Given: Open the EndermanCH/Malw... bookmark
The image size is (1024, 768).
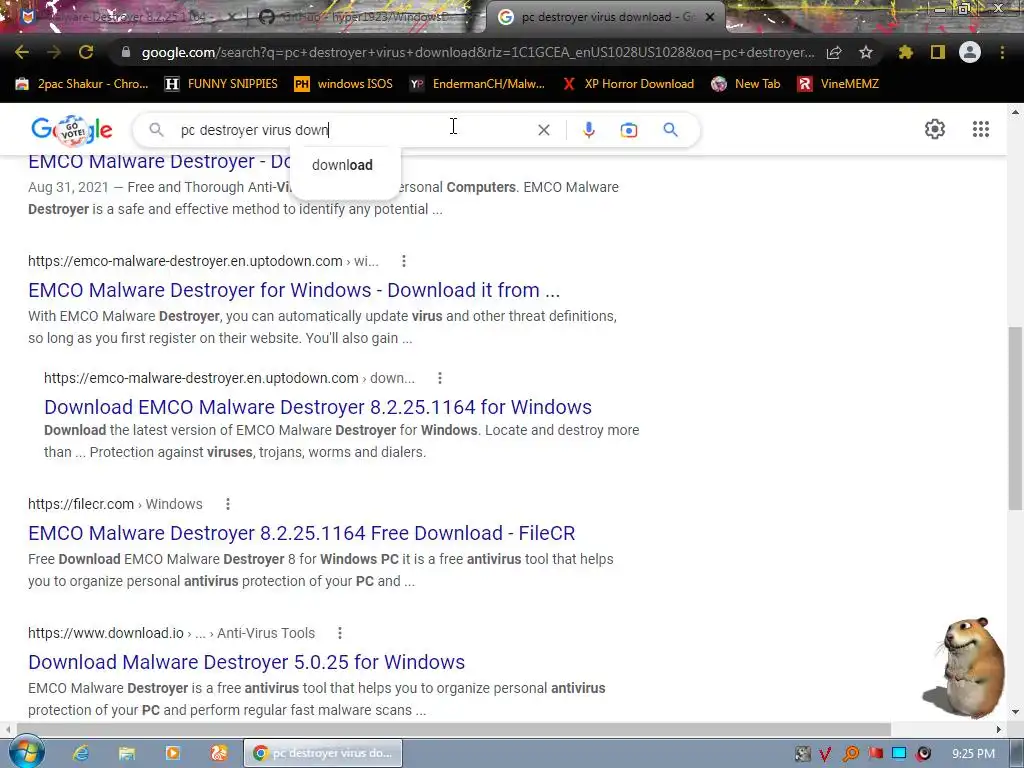Looking at the screenshot, I should [477, 84].
